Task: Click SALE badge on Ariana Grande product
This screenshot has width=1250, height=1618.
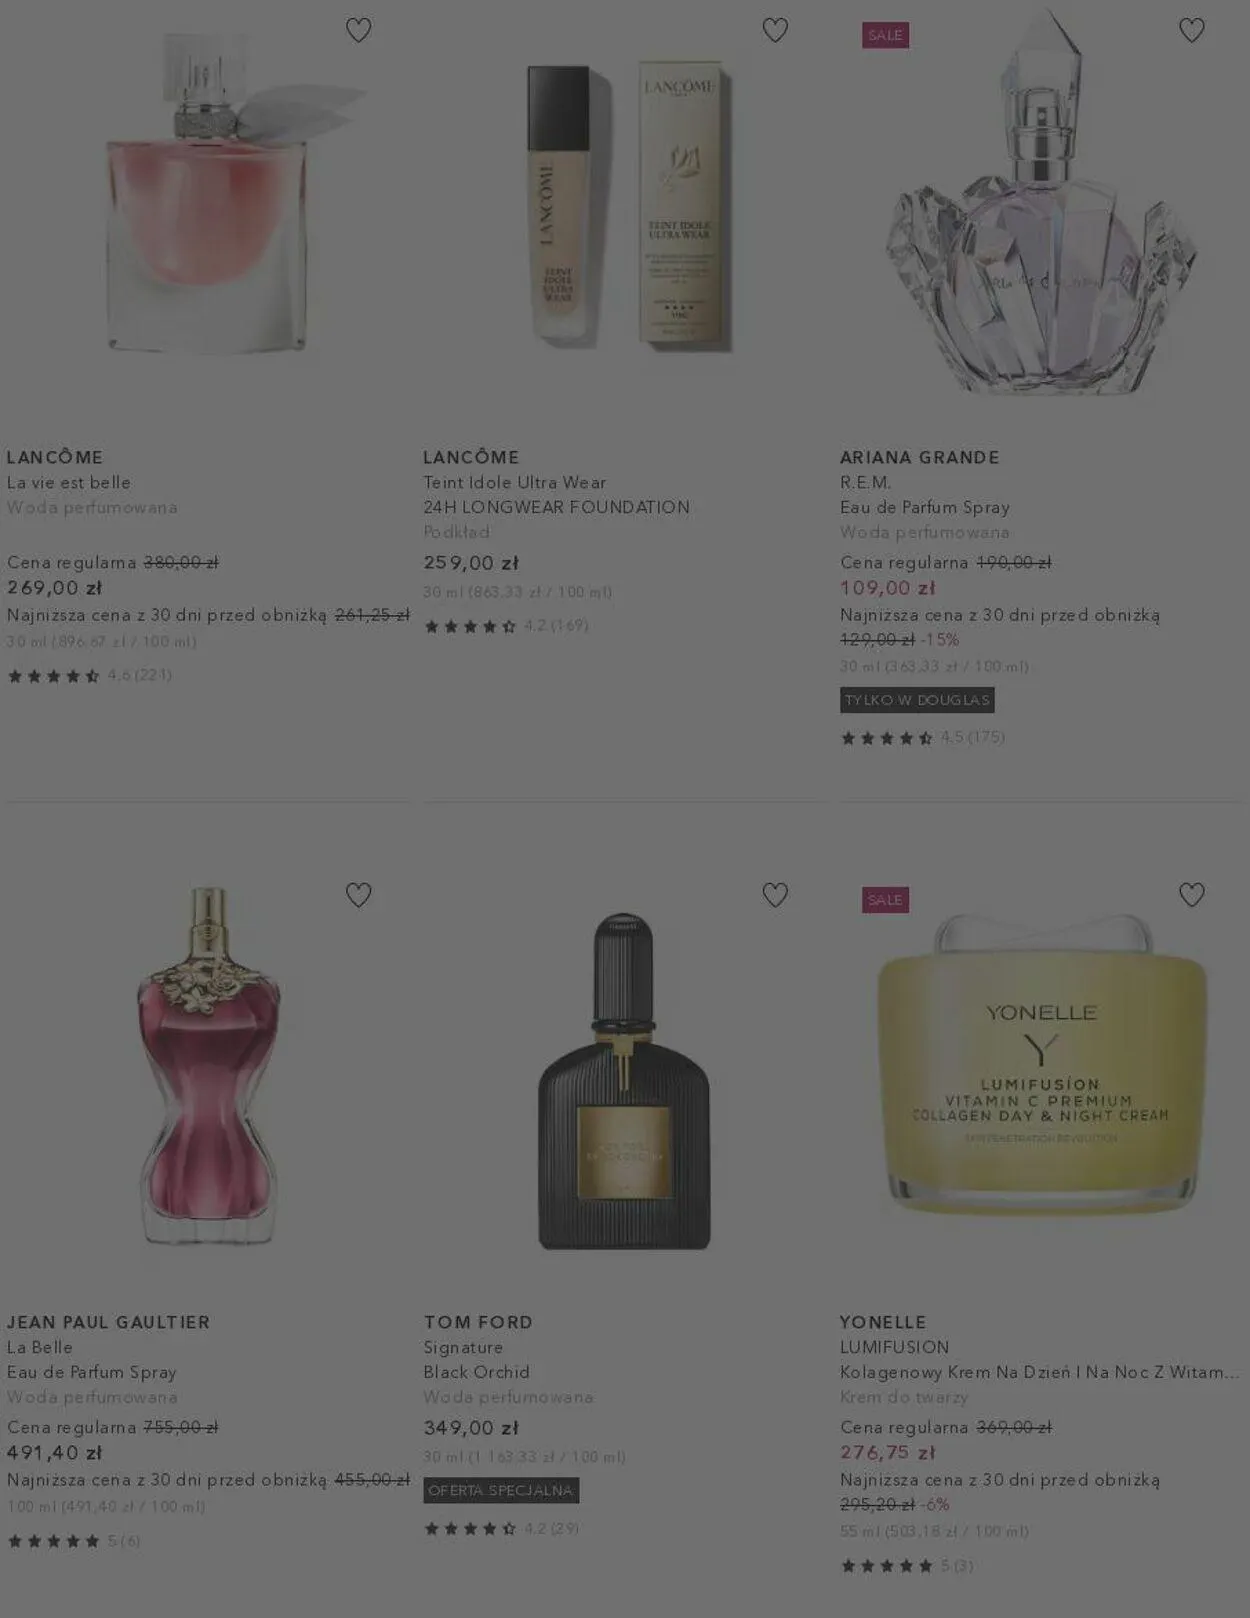Action: point(885,35)
